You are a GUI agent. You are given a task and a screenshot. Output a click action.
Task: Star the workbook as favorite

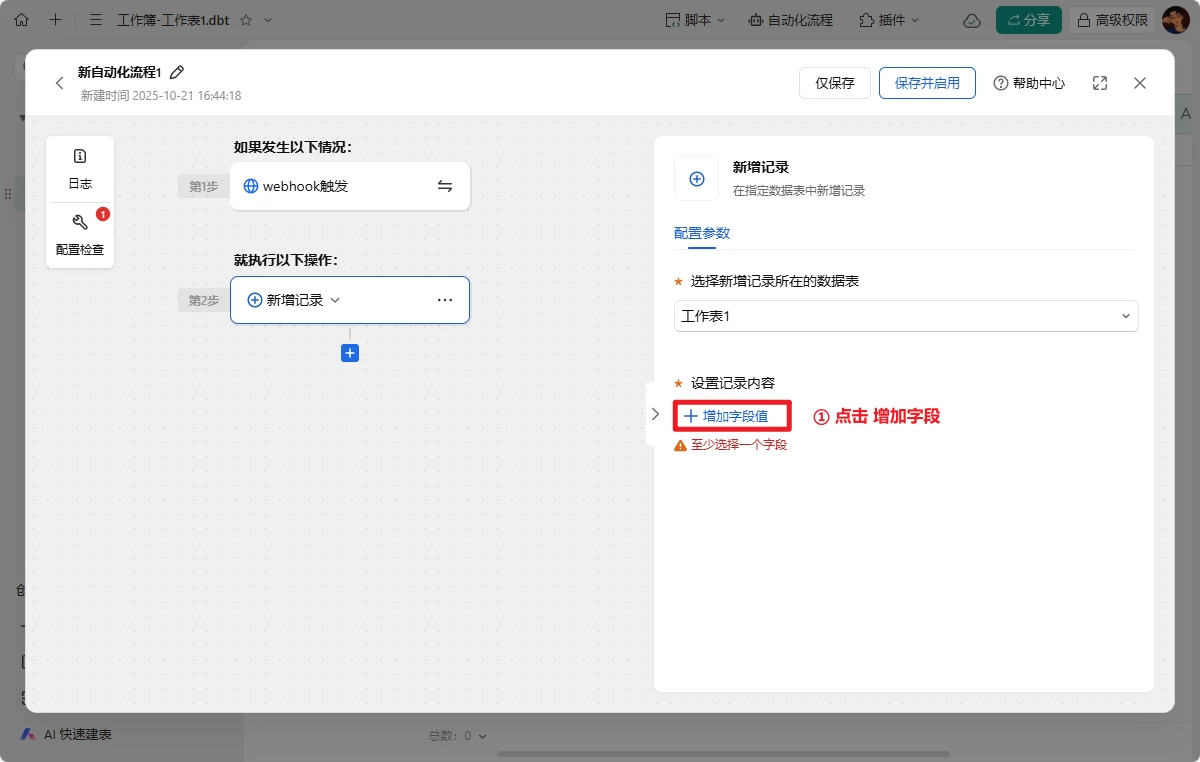pos(246,20)
